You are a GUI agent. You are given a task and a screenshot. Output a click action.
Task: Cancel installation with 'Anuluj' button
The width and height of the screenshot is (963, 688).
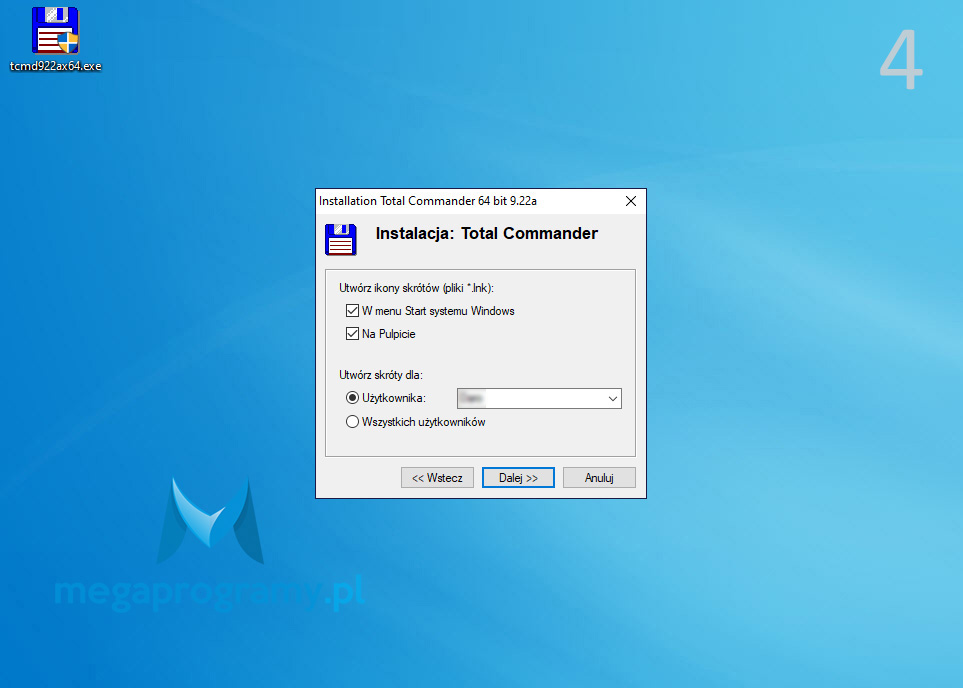pos(599,478)
